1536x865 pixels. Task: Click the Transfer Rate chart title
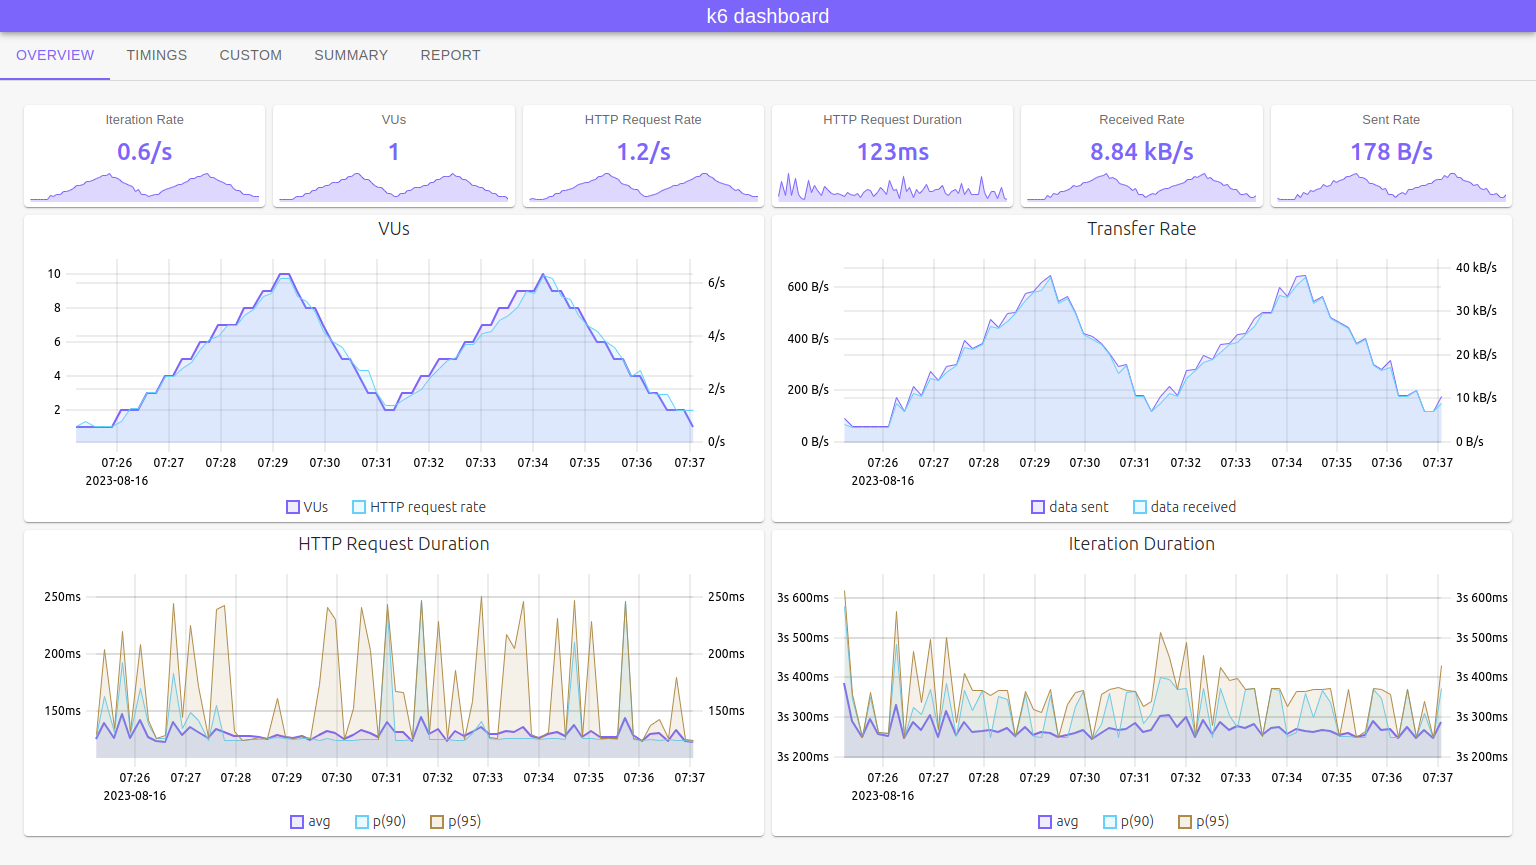pos(1142,229)
